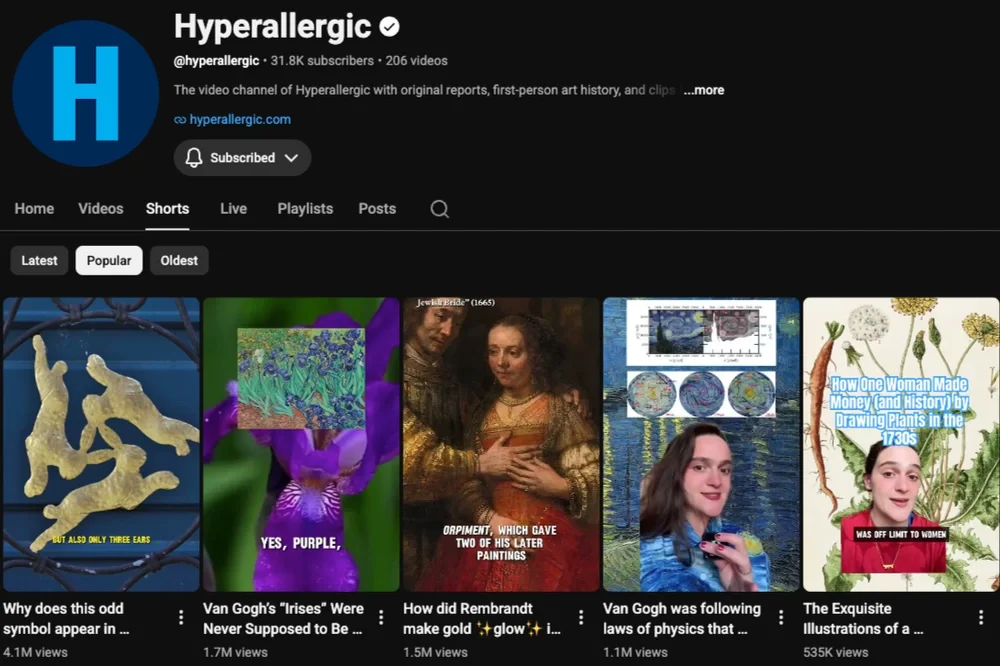This screenshot has height=666, width=1000.
Task: Expand the Subscribed dropdown chevron
Action: 291,158
